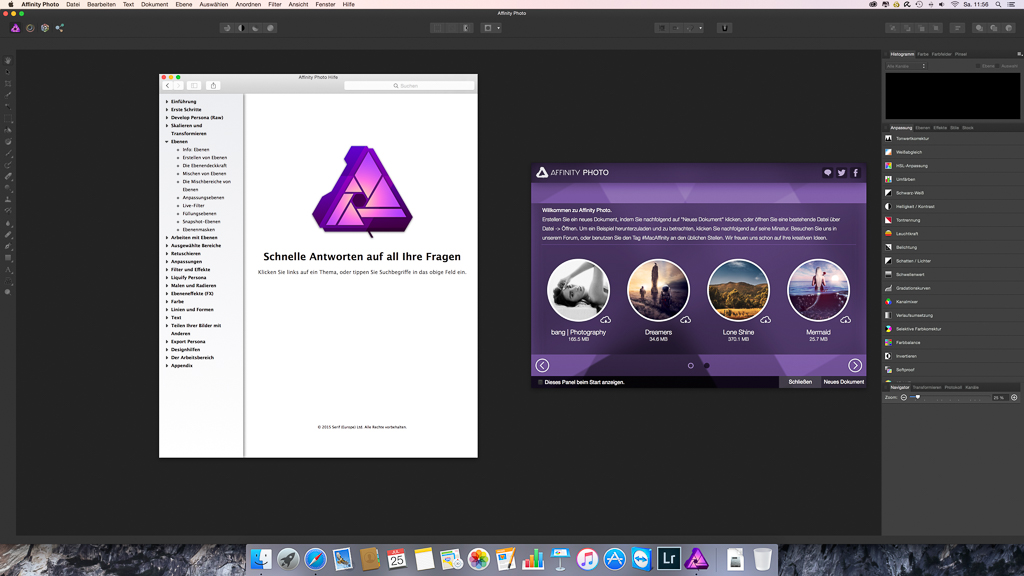Switch to the Develop Persona icon
Image resolution: width=1024 pixels, height=576 pixels.
tap(45, 28)
